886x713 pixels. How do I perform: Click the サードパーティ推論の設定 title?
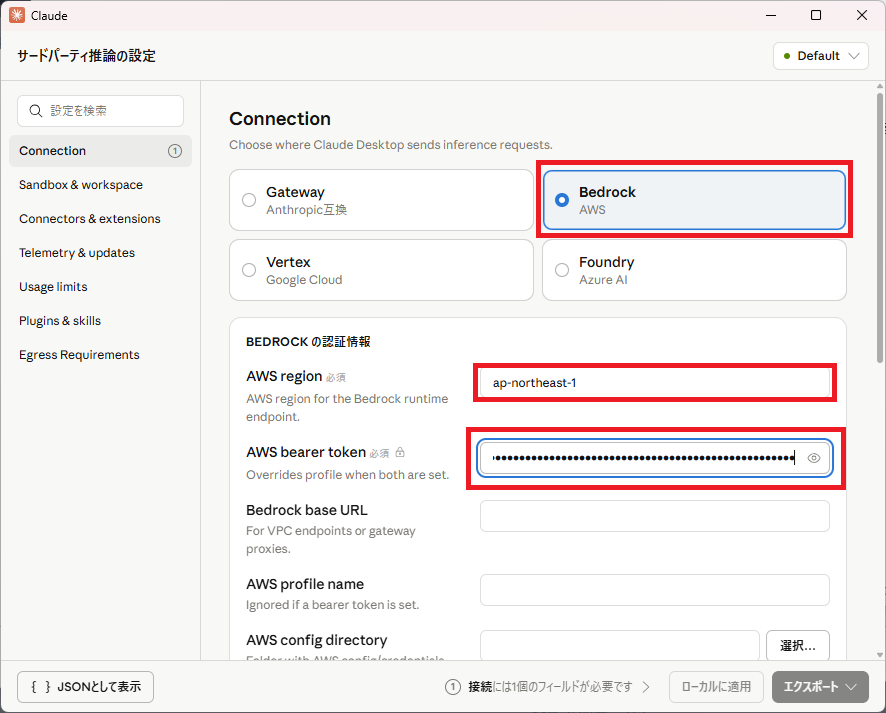coord(86,56)
